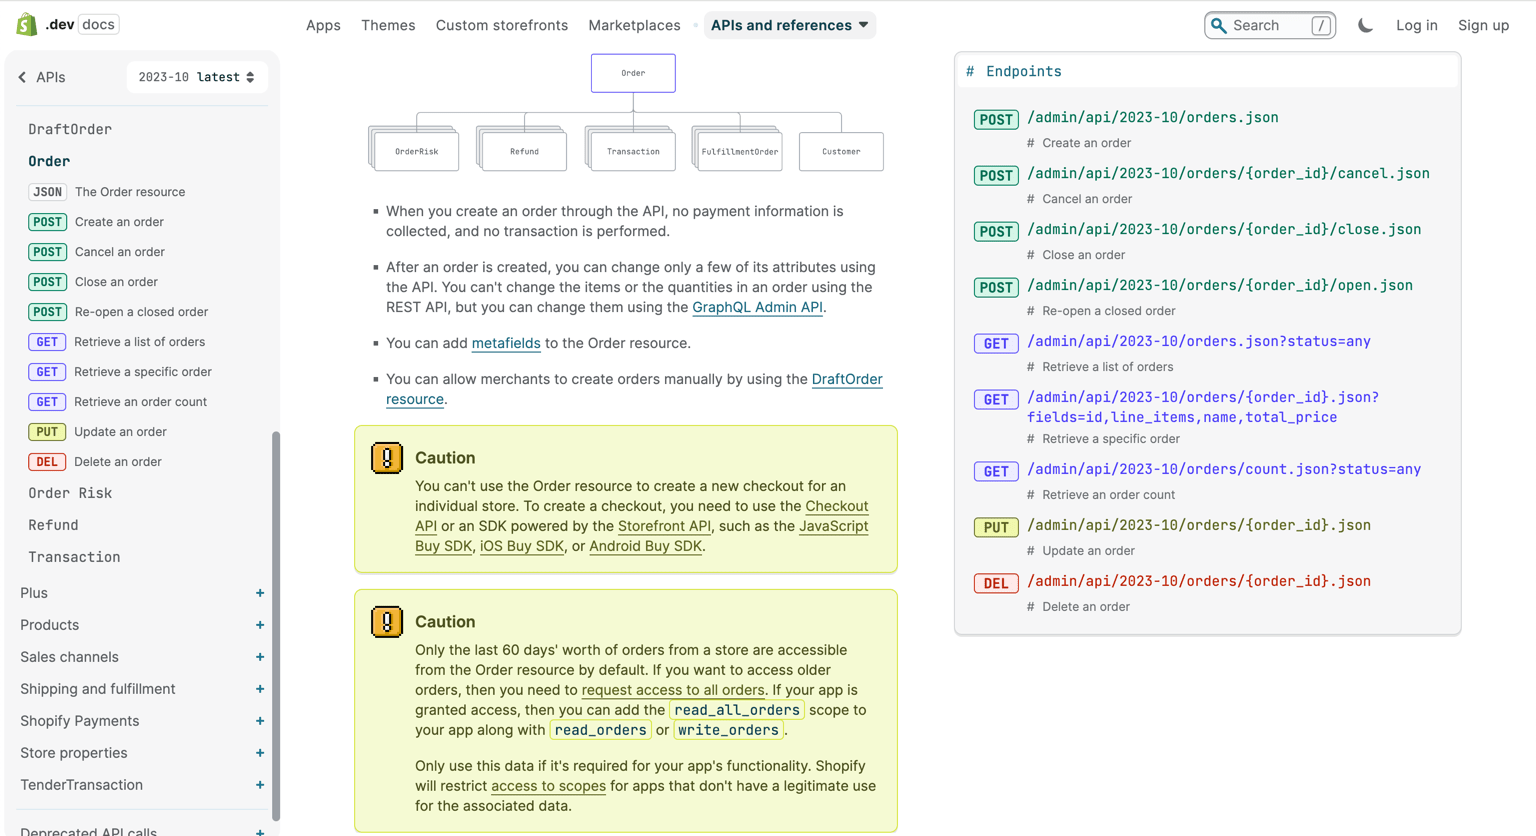Expand the Products section

click(260, 625)
